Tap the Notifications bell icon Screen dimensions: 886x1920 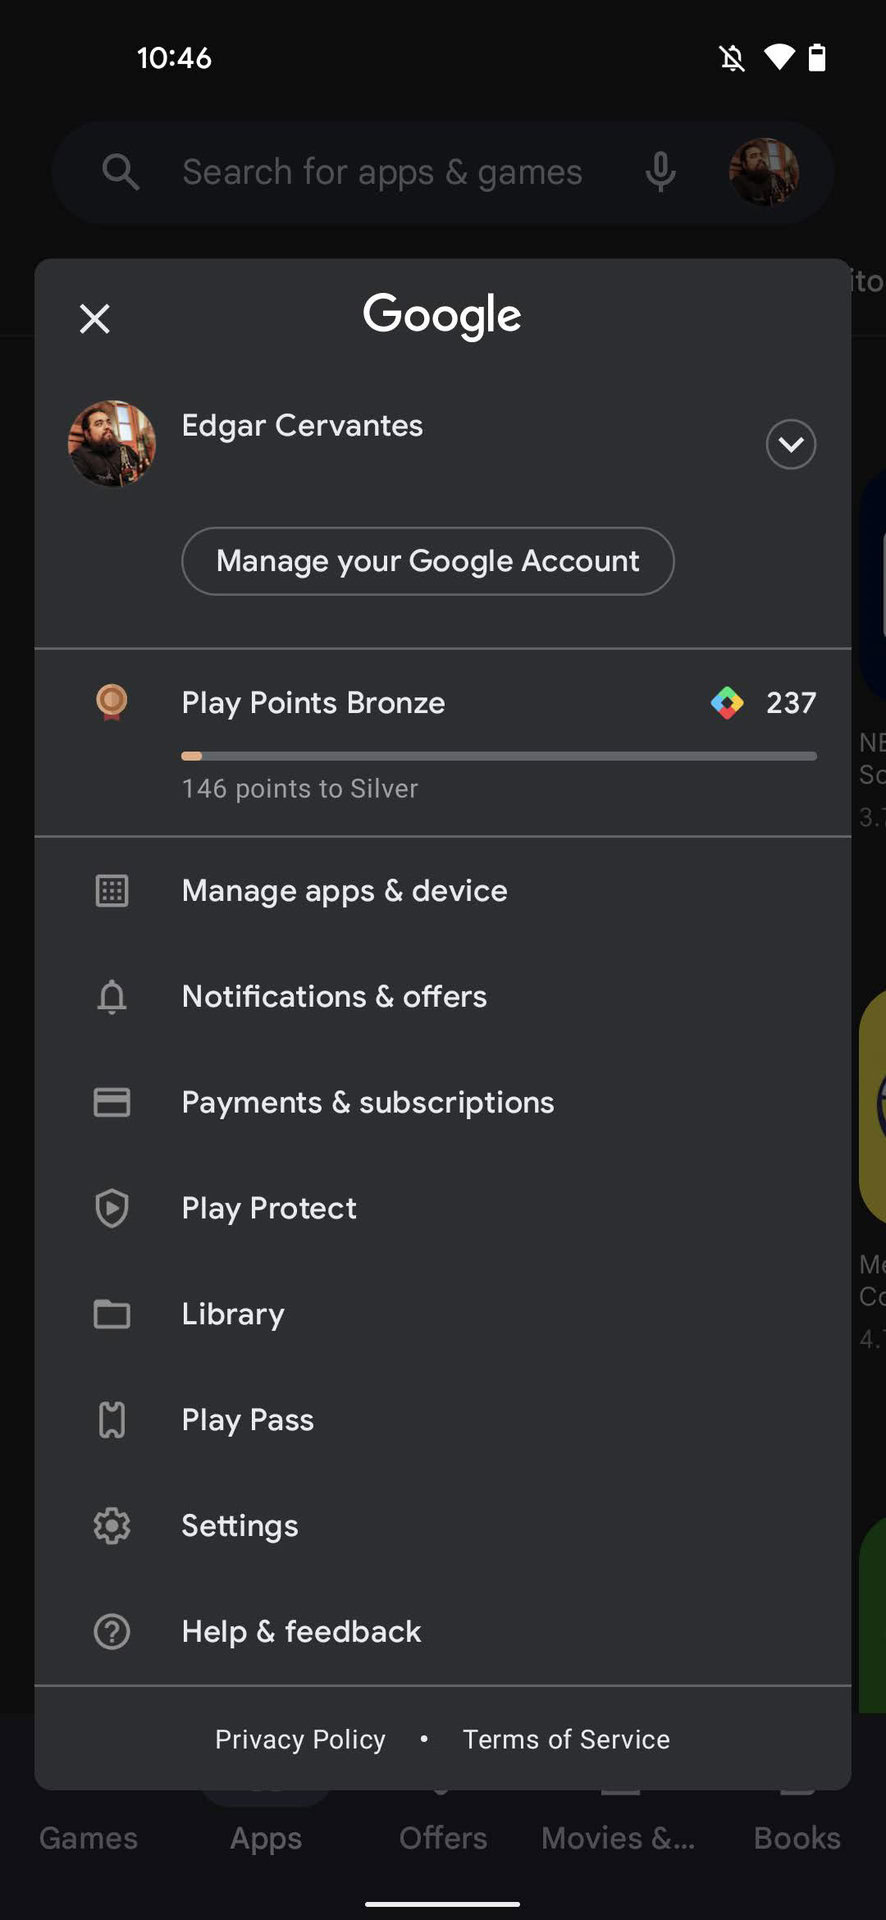coord(112,997)
